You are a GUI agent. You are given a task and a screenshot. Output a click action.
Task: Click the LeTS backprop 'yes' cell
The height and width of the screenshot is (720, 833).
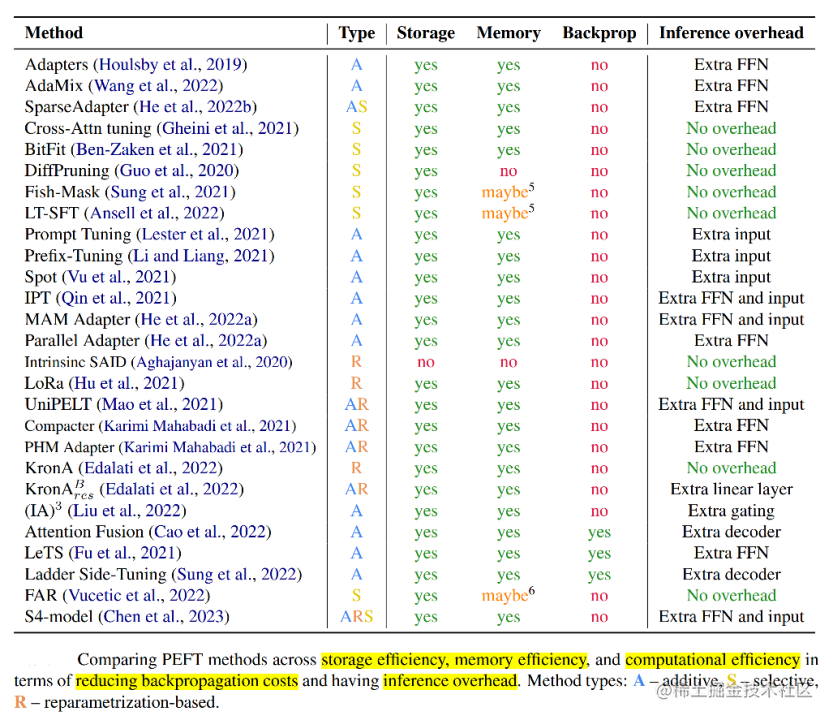pos(599,554)
